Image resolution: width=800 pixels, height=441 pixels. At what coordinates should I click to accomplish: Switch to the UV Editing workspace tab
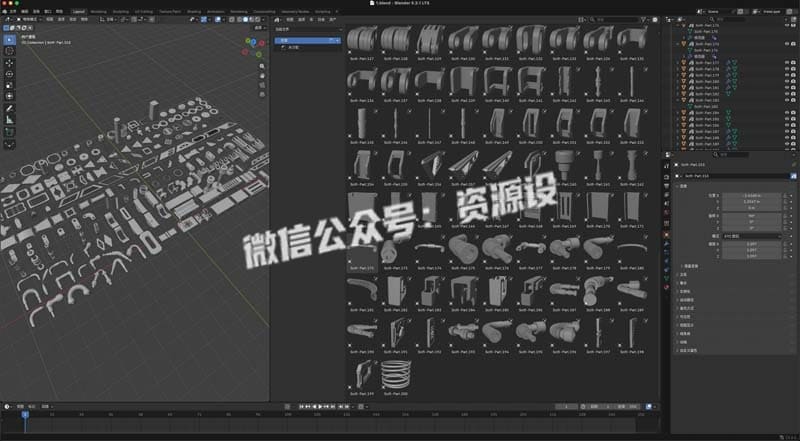pyautogui.click(x=144, y=11)
